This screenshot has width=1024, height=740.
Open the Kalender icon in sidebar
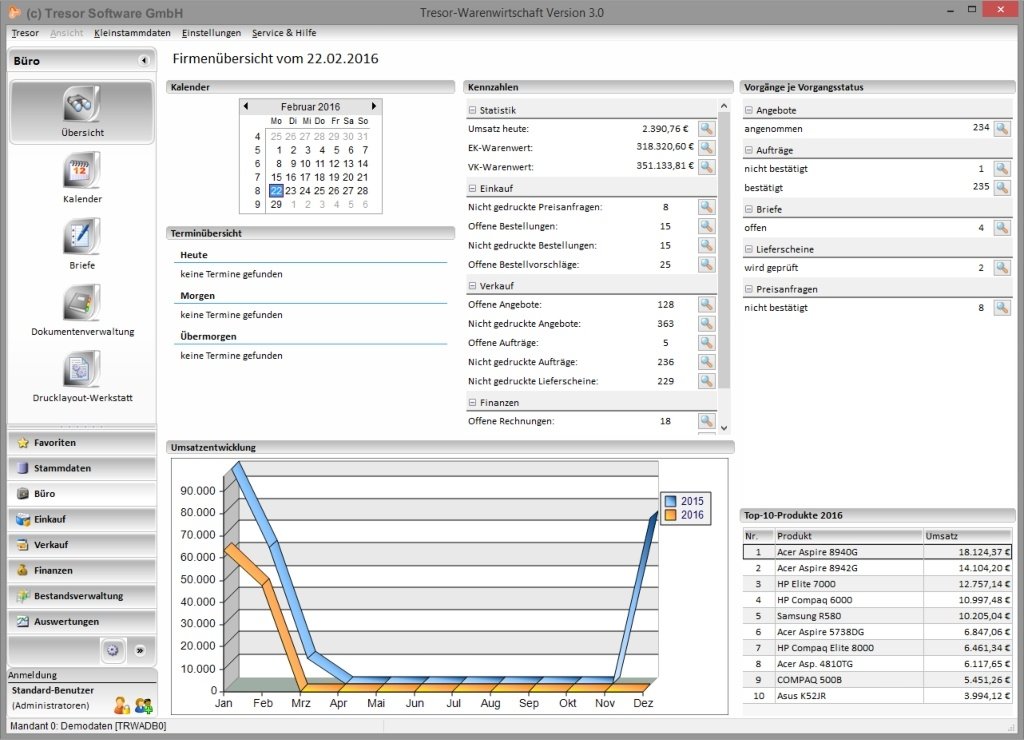point(82,171)
